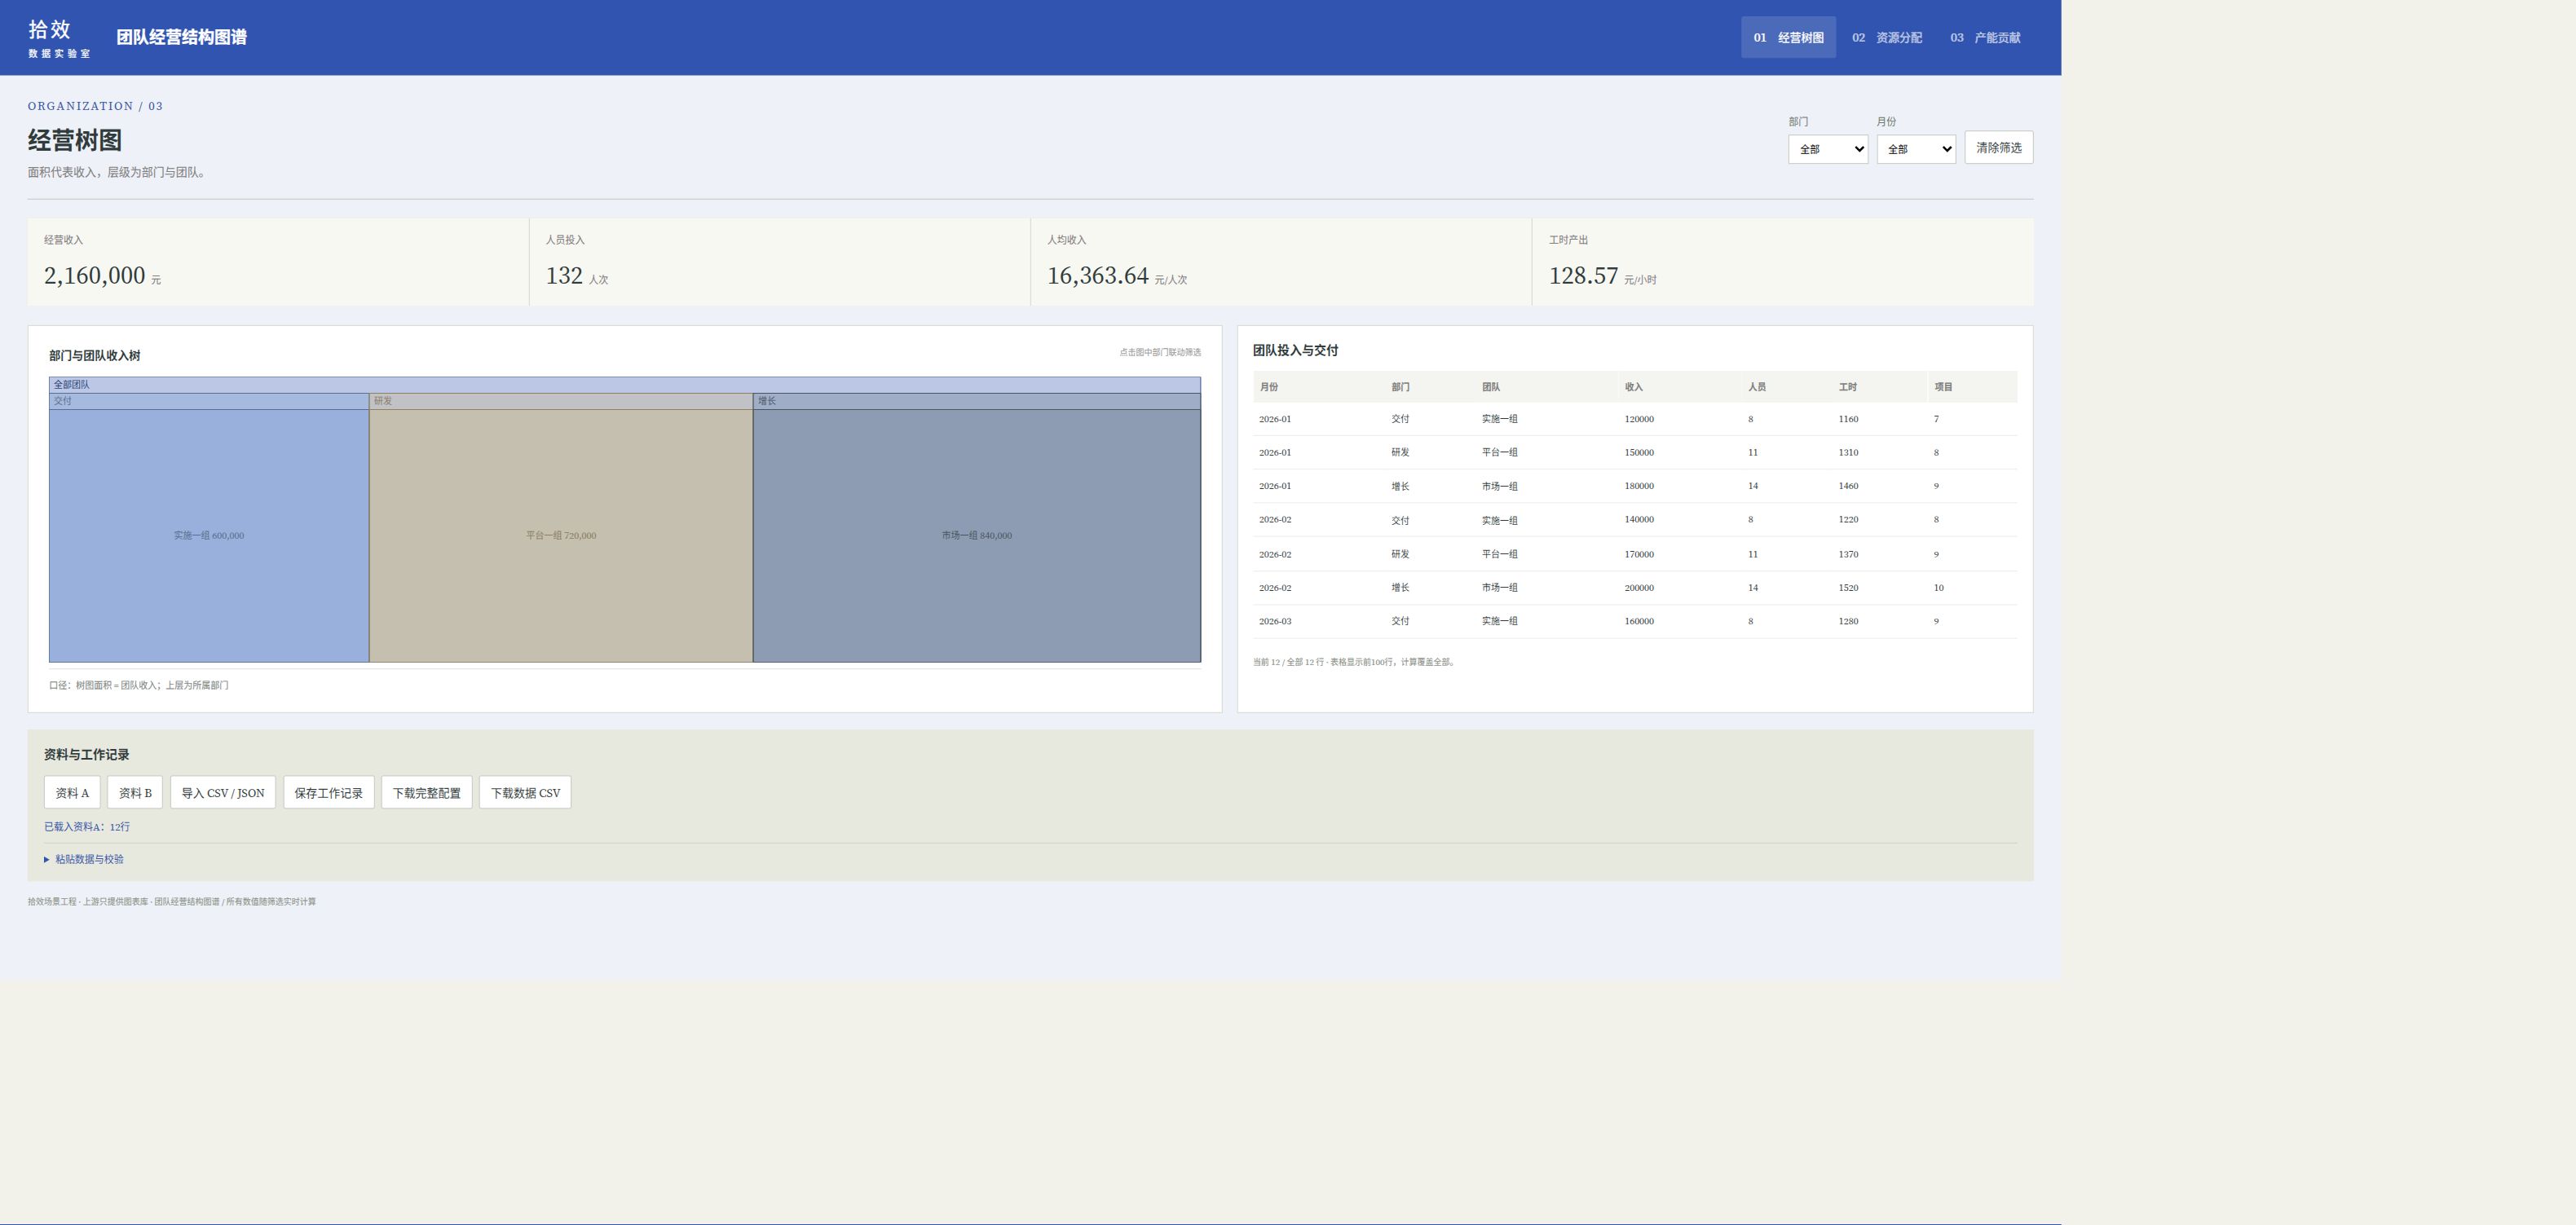Expand the 粘贴数据与校验 section

click(84, 859)
